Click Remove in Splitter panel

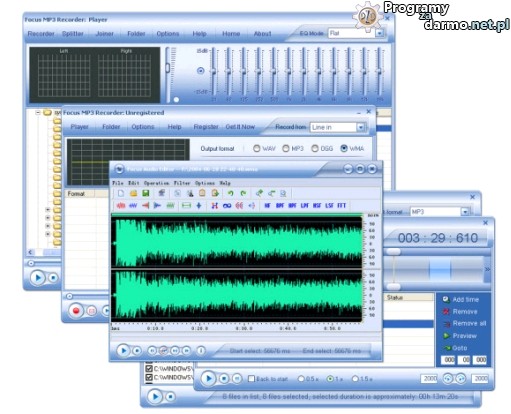click(x=460, y=311)
